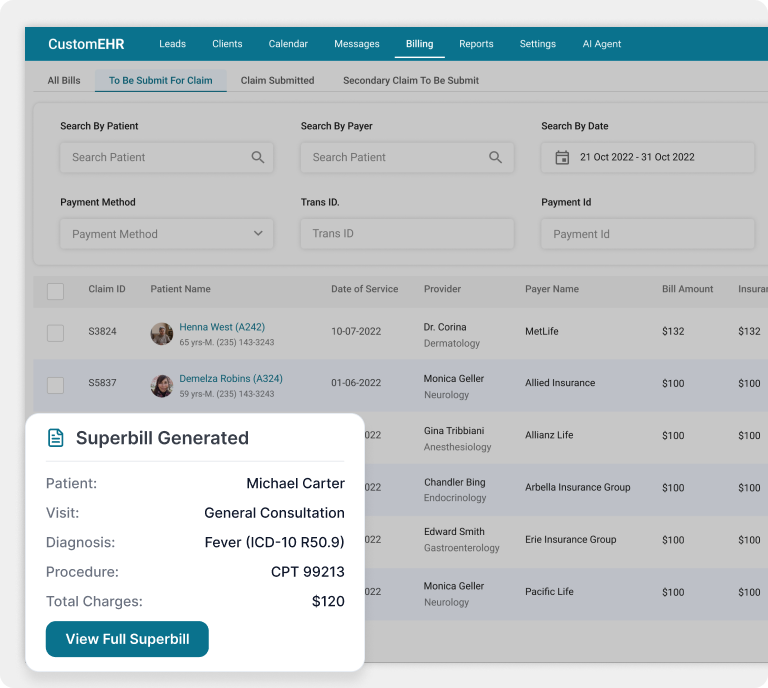Click Henna West's profile avatar
This screenshot has height=688, width=768.
pyautogui.click(x=162, y=334)
